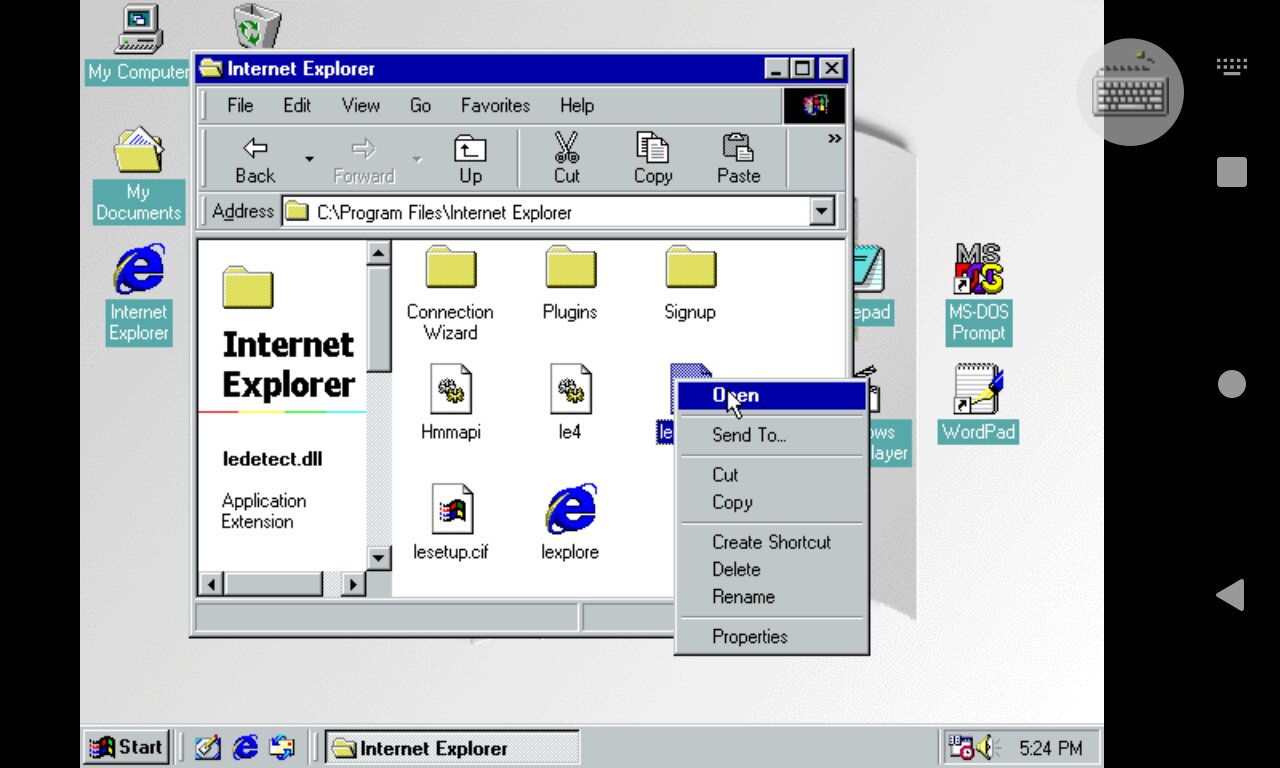The image size is (1280, 768).
Task: Choose Rename in the context menu
Action: click(x=772, y=596)
